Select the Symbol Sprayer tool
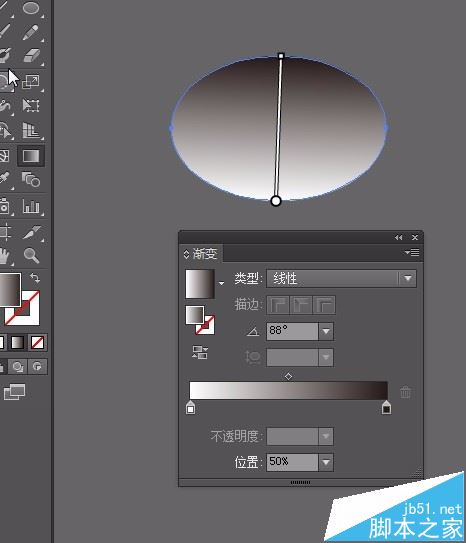 coord(4,206)
